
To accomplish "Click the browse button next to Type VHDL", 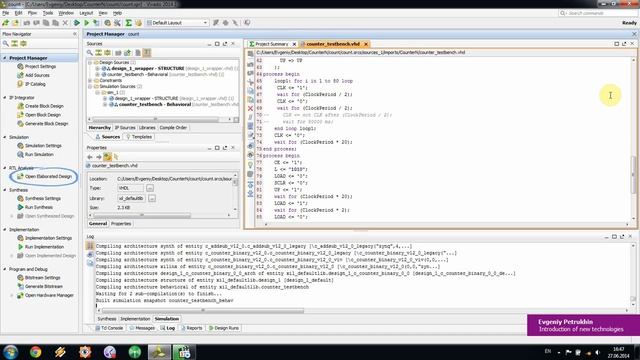I will point(150,188).
